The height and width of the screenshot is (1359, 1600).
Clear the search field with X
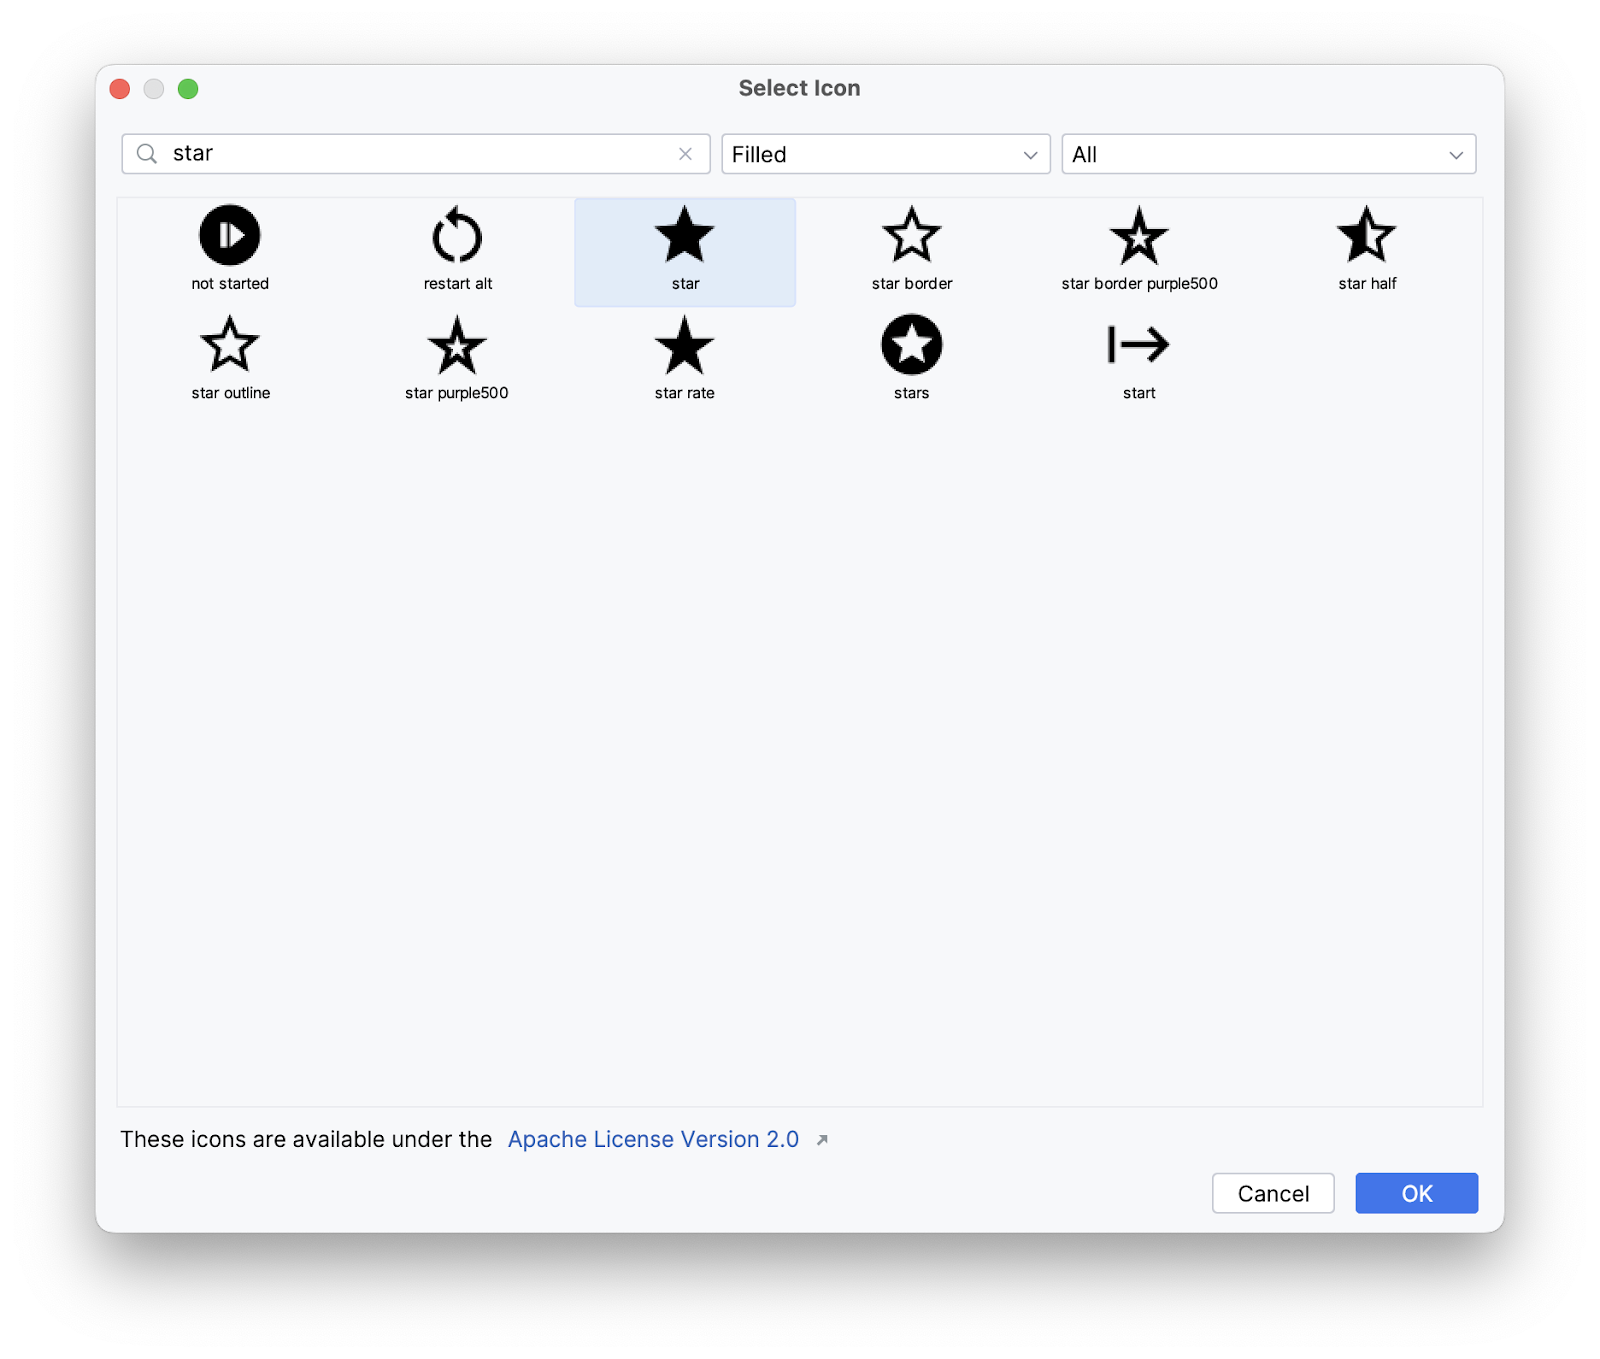tap(685, 154)
